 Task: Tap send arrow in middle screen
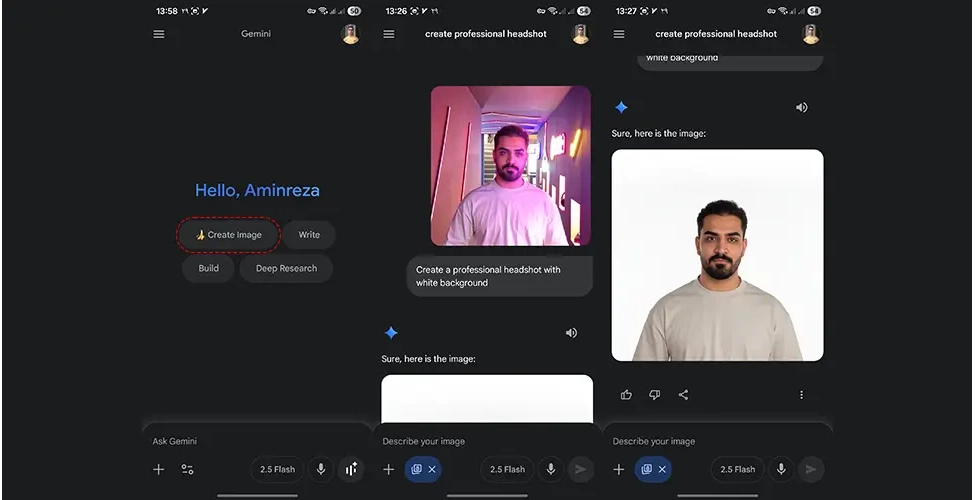(581, 470)
